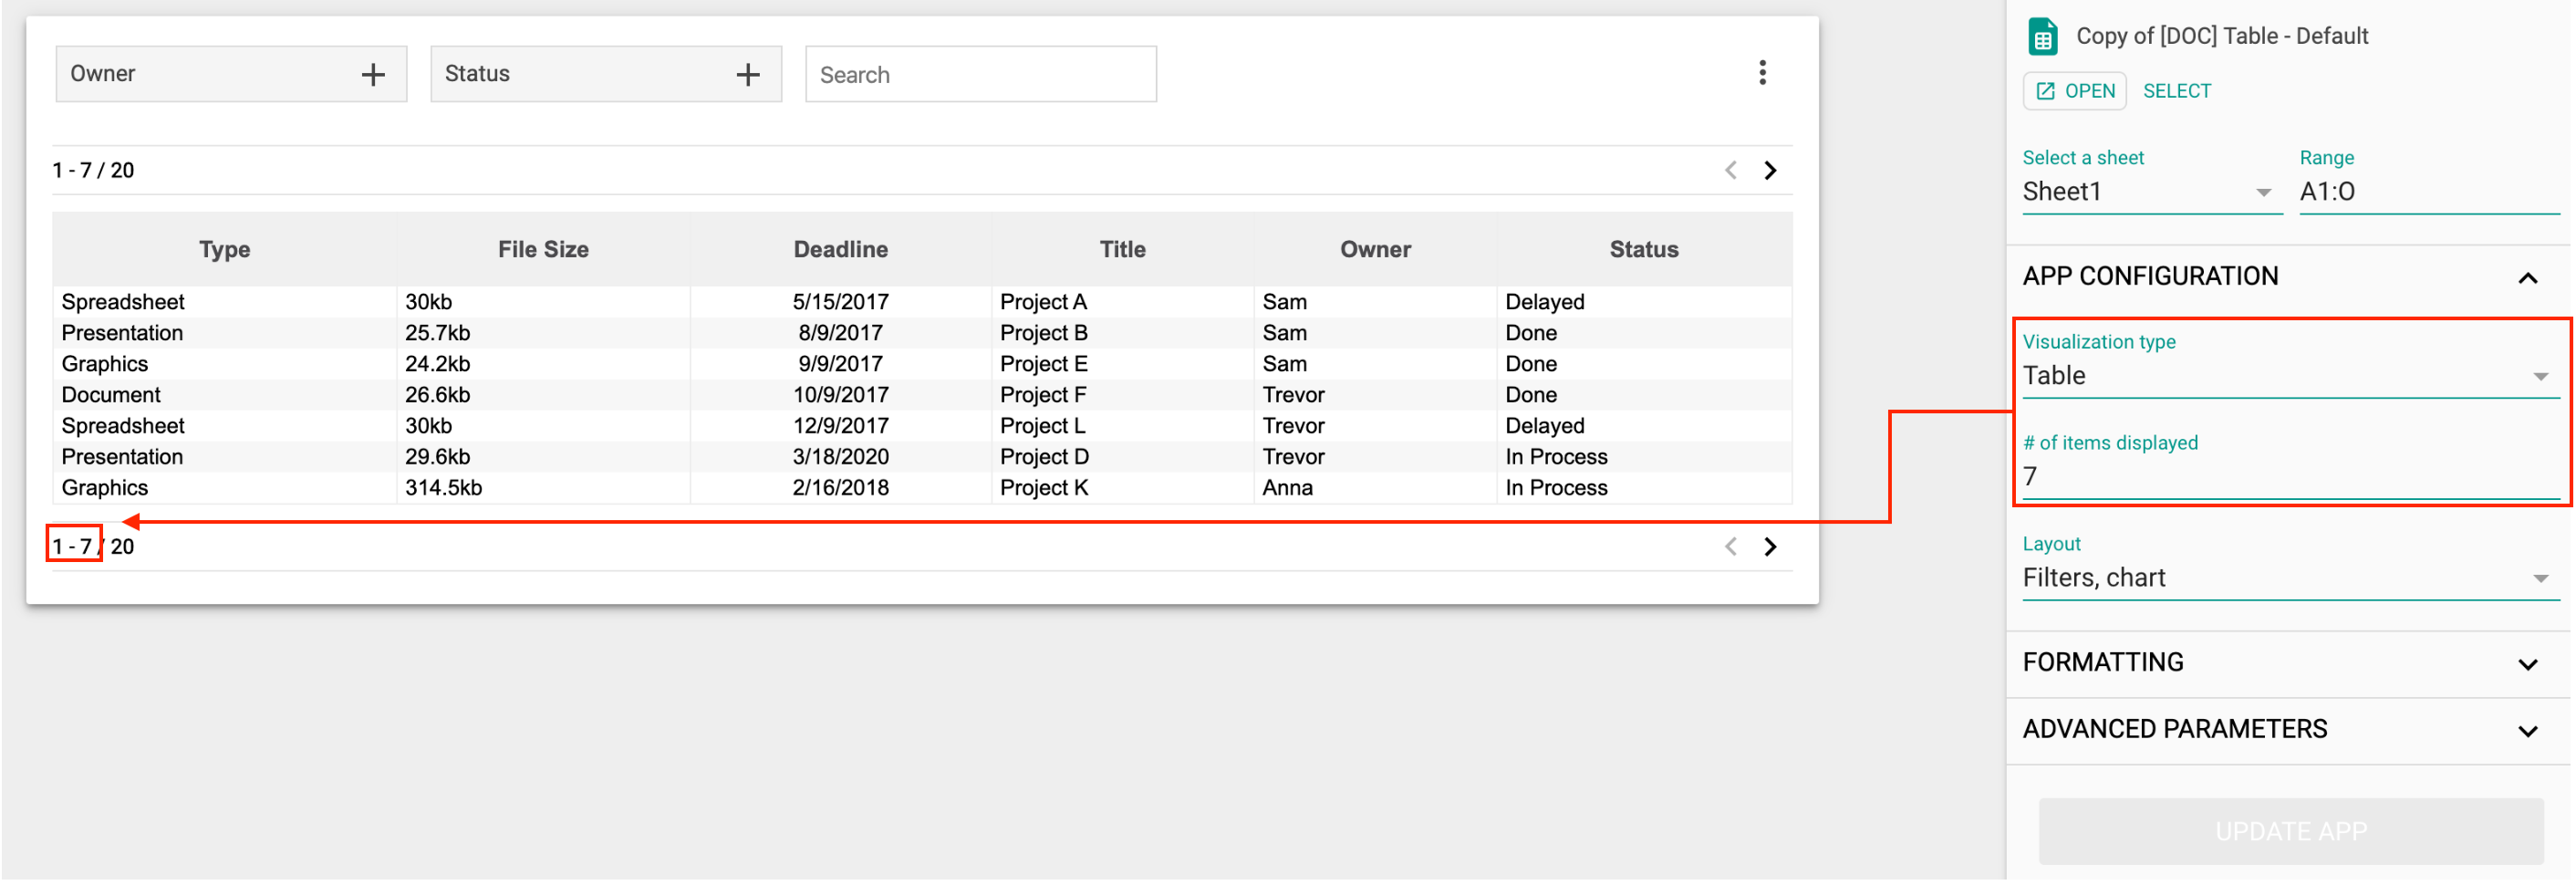Click the SELECT link next to OPEN

[x=2177, y=90]
